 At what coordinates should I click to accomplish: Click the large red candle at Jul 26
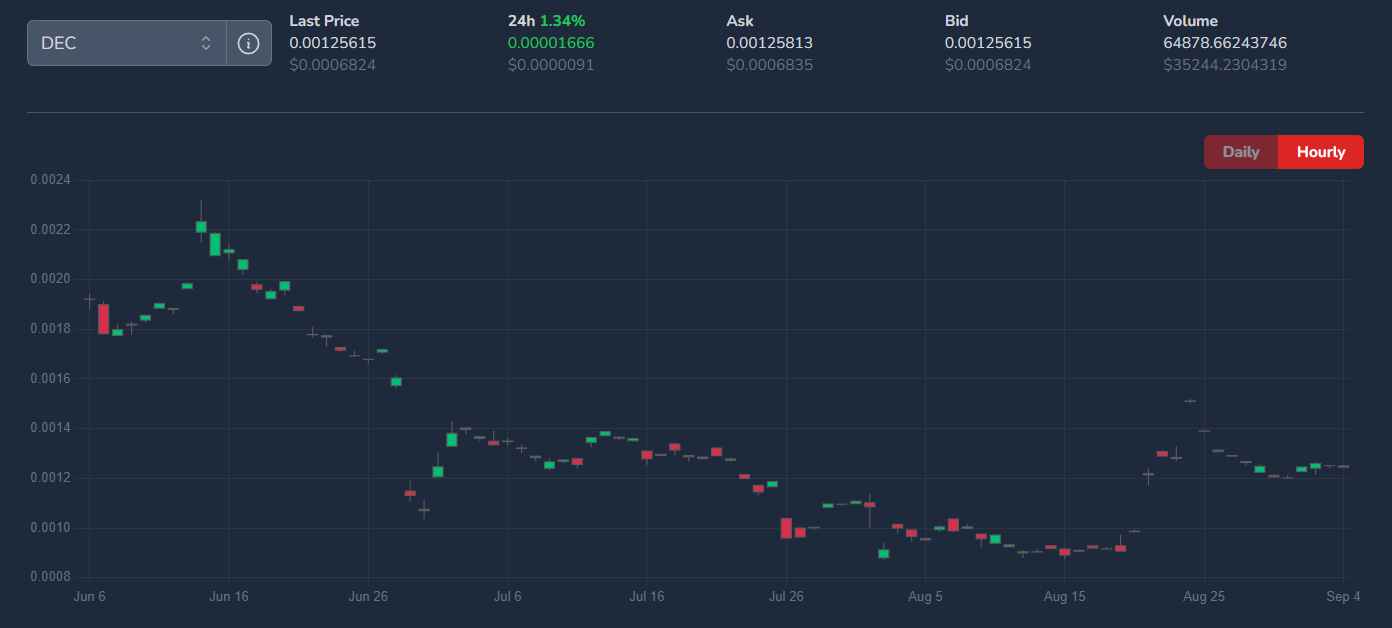pos(786,528)
